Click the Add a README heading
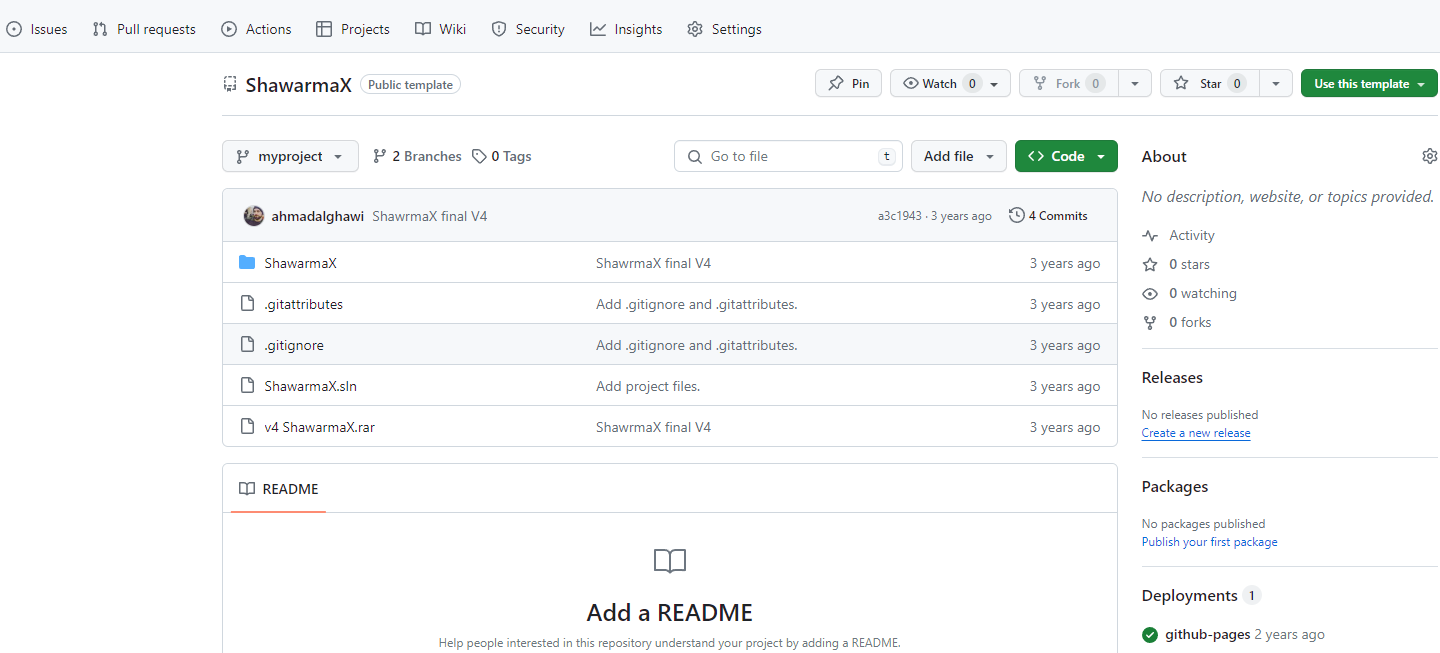 click(670, 612)
